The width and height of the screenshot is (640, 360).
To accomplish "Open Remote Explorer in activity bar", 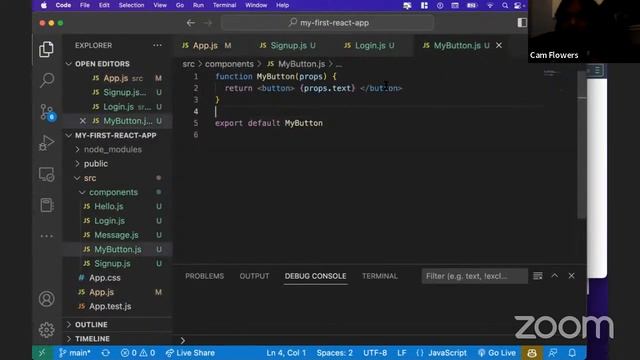I will click(47, 174).
